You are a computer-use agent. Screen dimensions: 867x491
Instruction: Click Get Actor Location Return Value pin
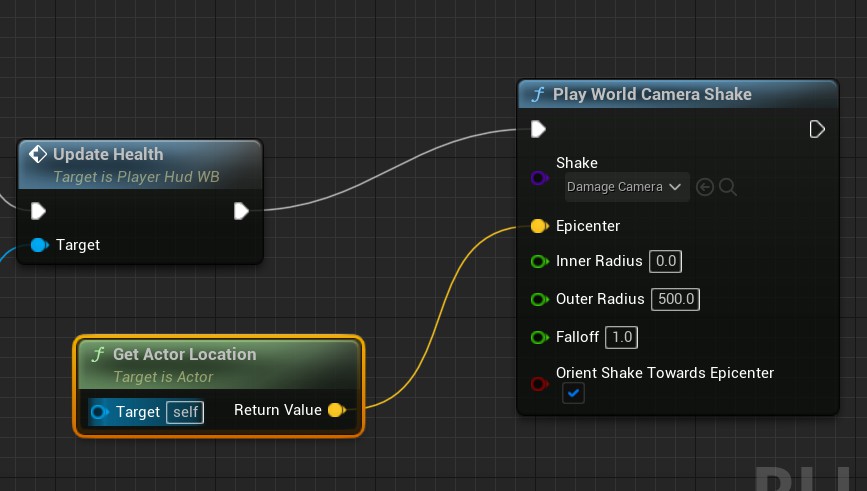pos(336,410)
